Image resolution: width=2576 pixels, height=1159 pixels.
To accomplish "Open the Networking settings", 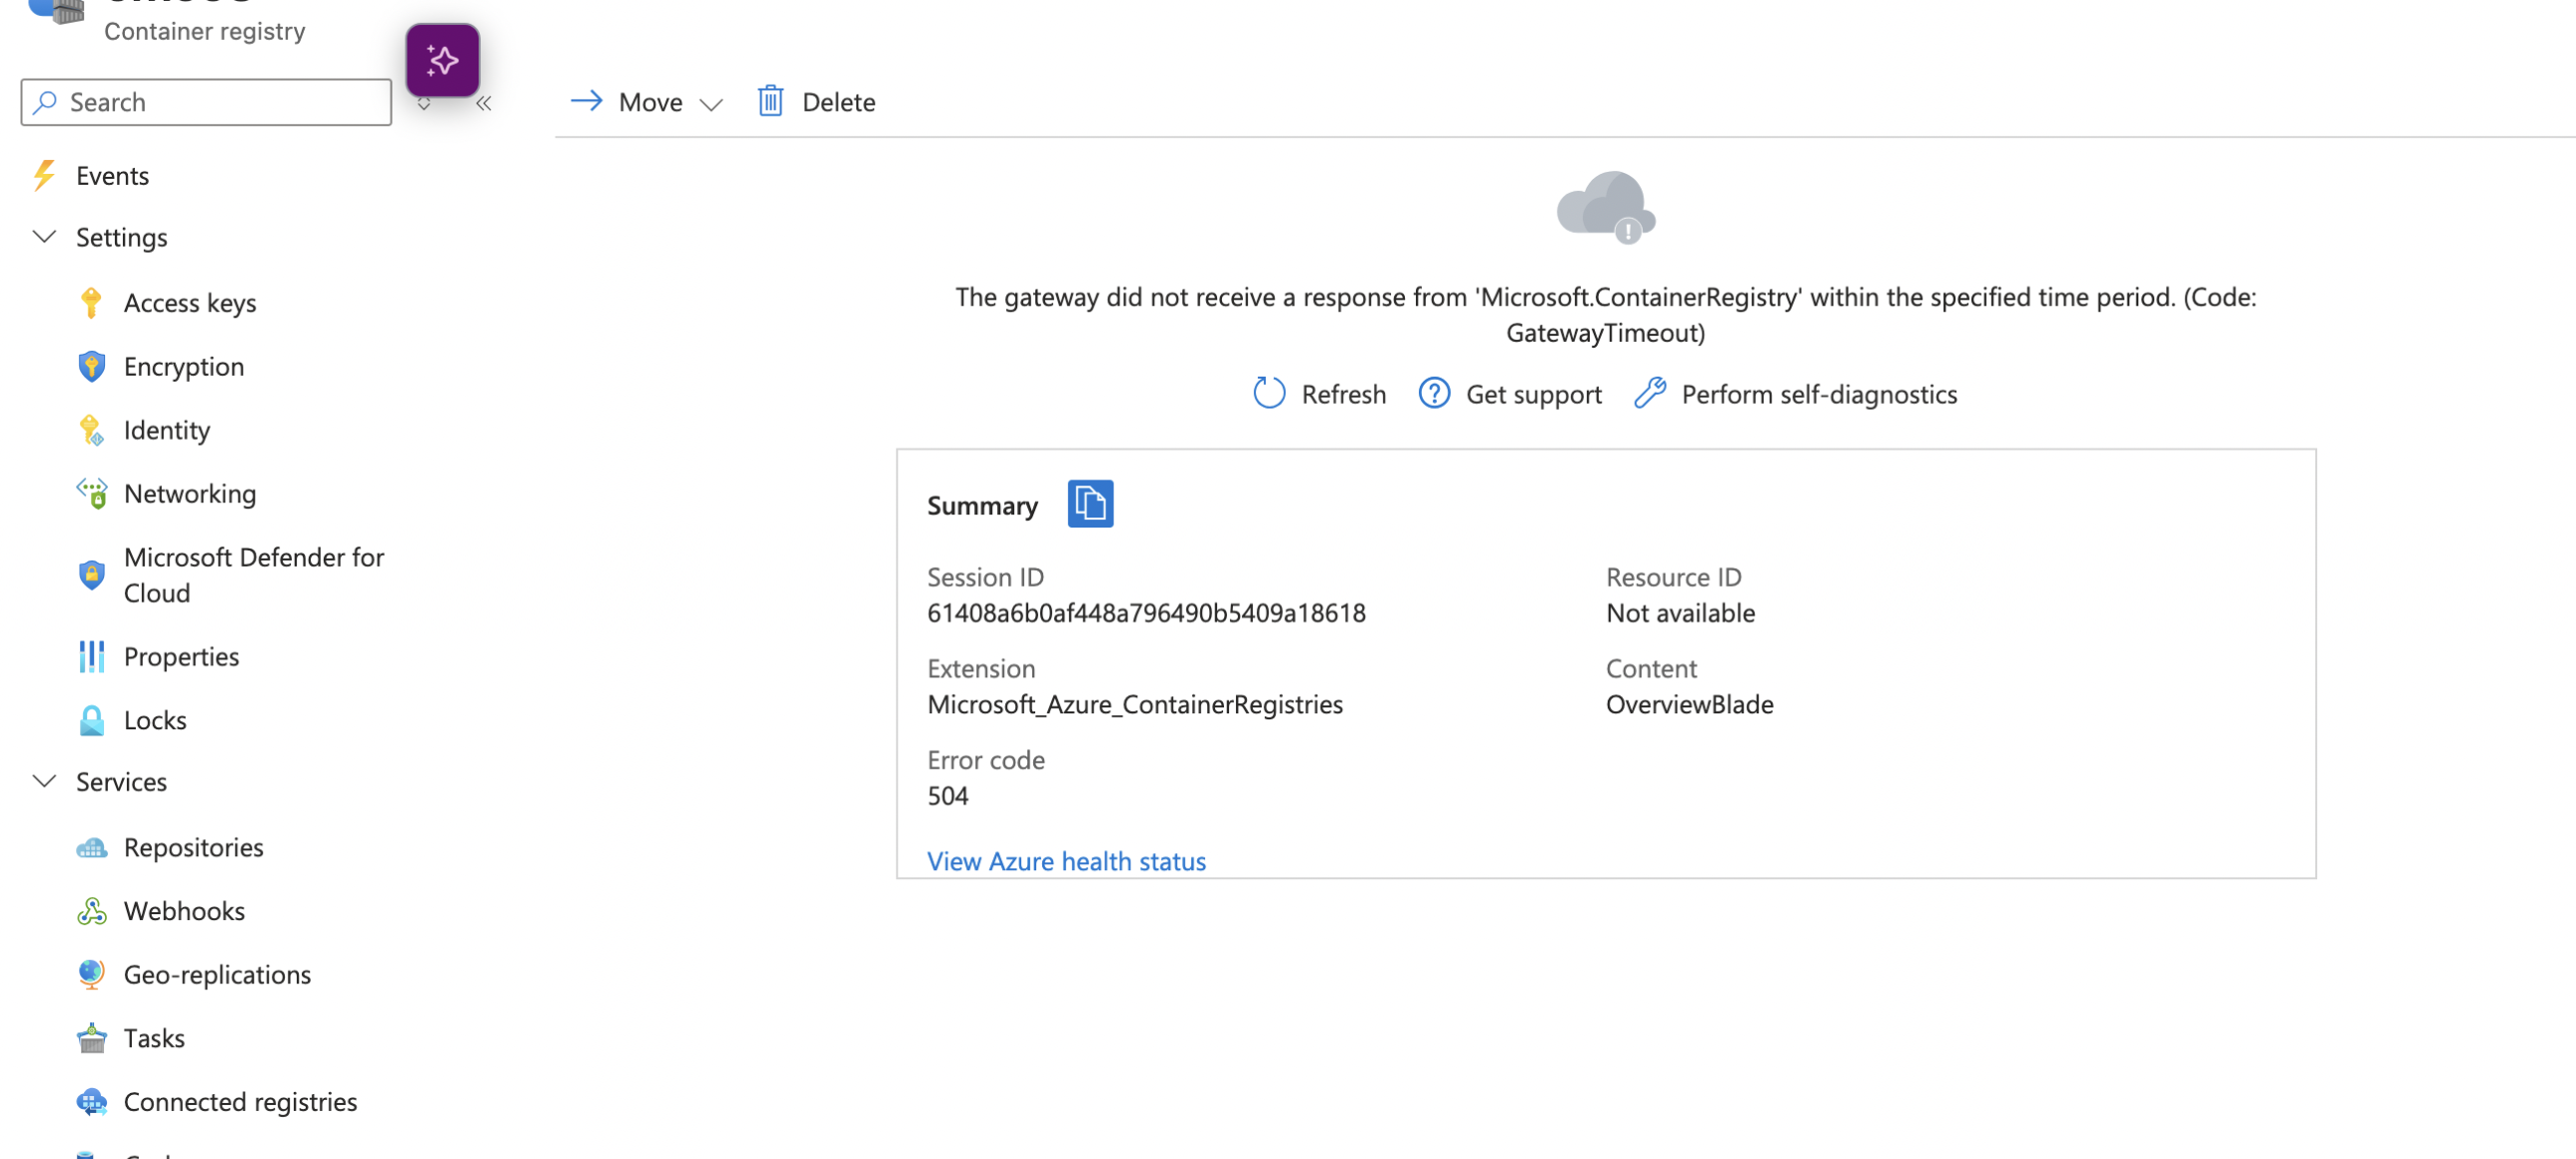I will coord(190,493).
